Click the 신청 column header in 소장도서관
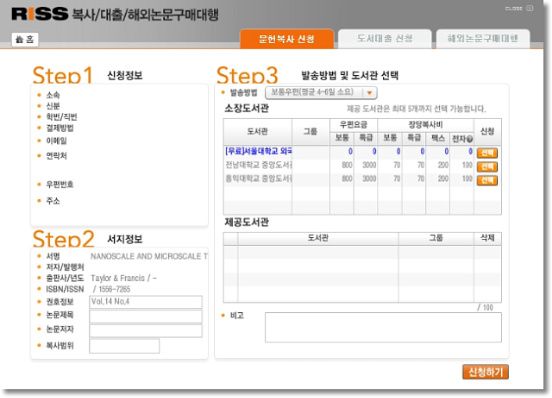Image resolution: width=552 pixels, height=398 pixels. coord(488,132)
